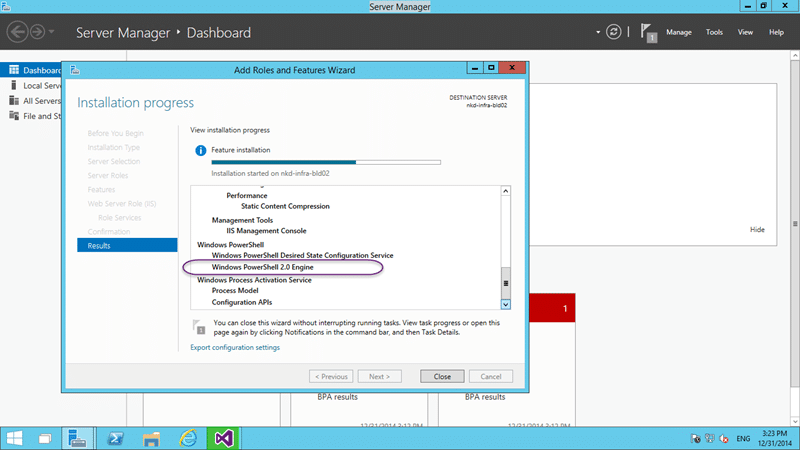Open the Help menu

tap(776, 32)
